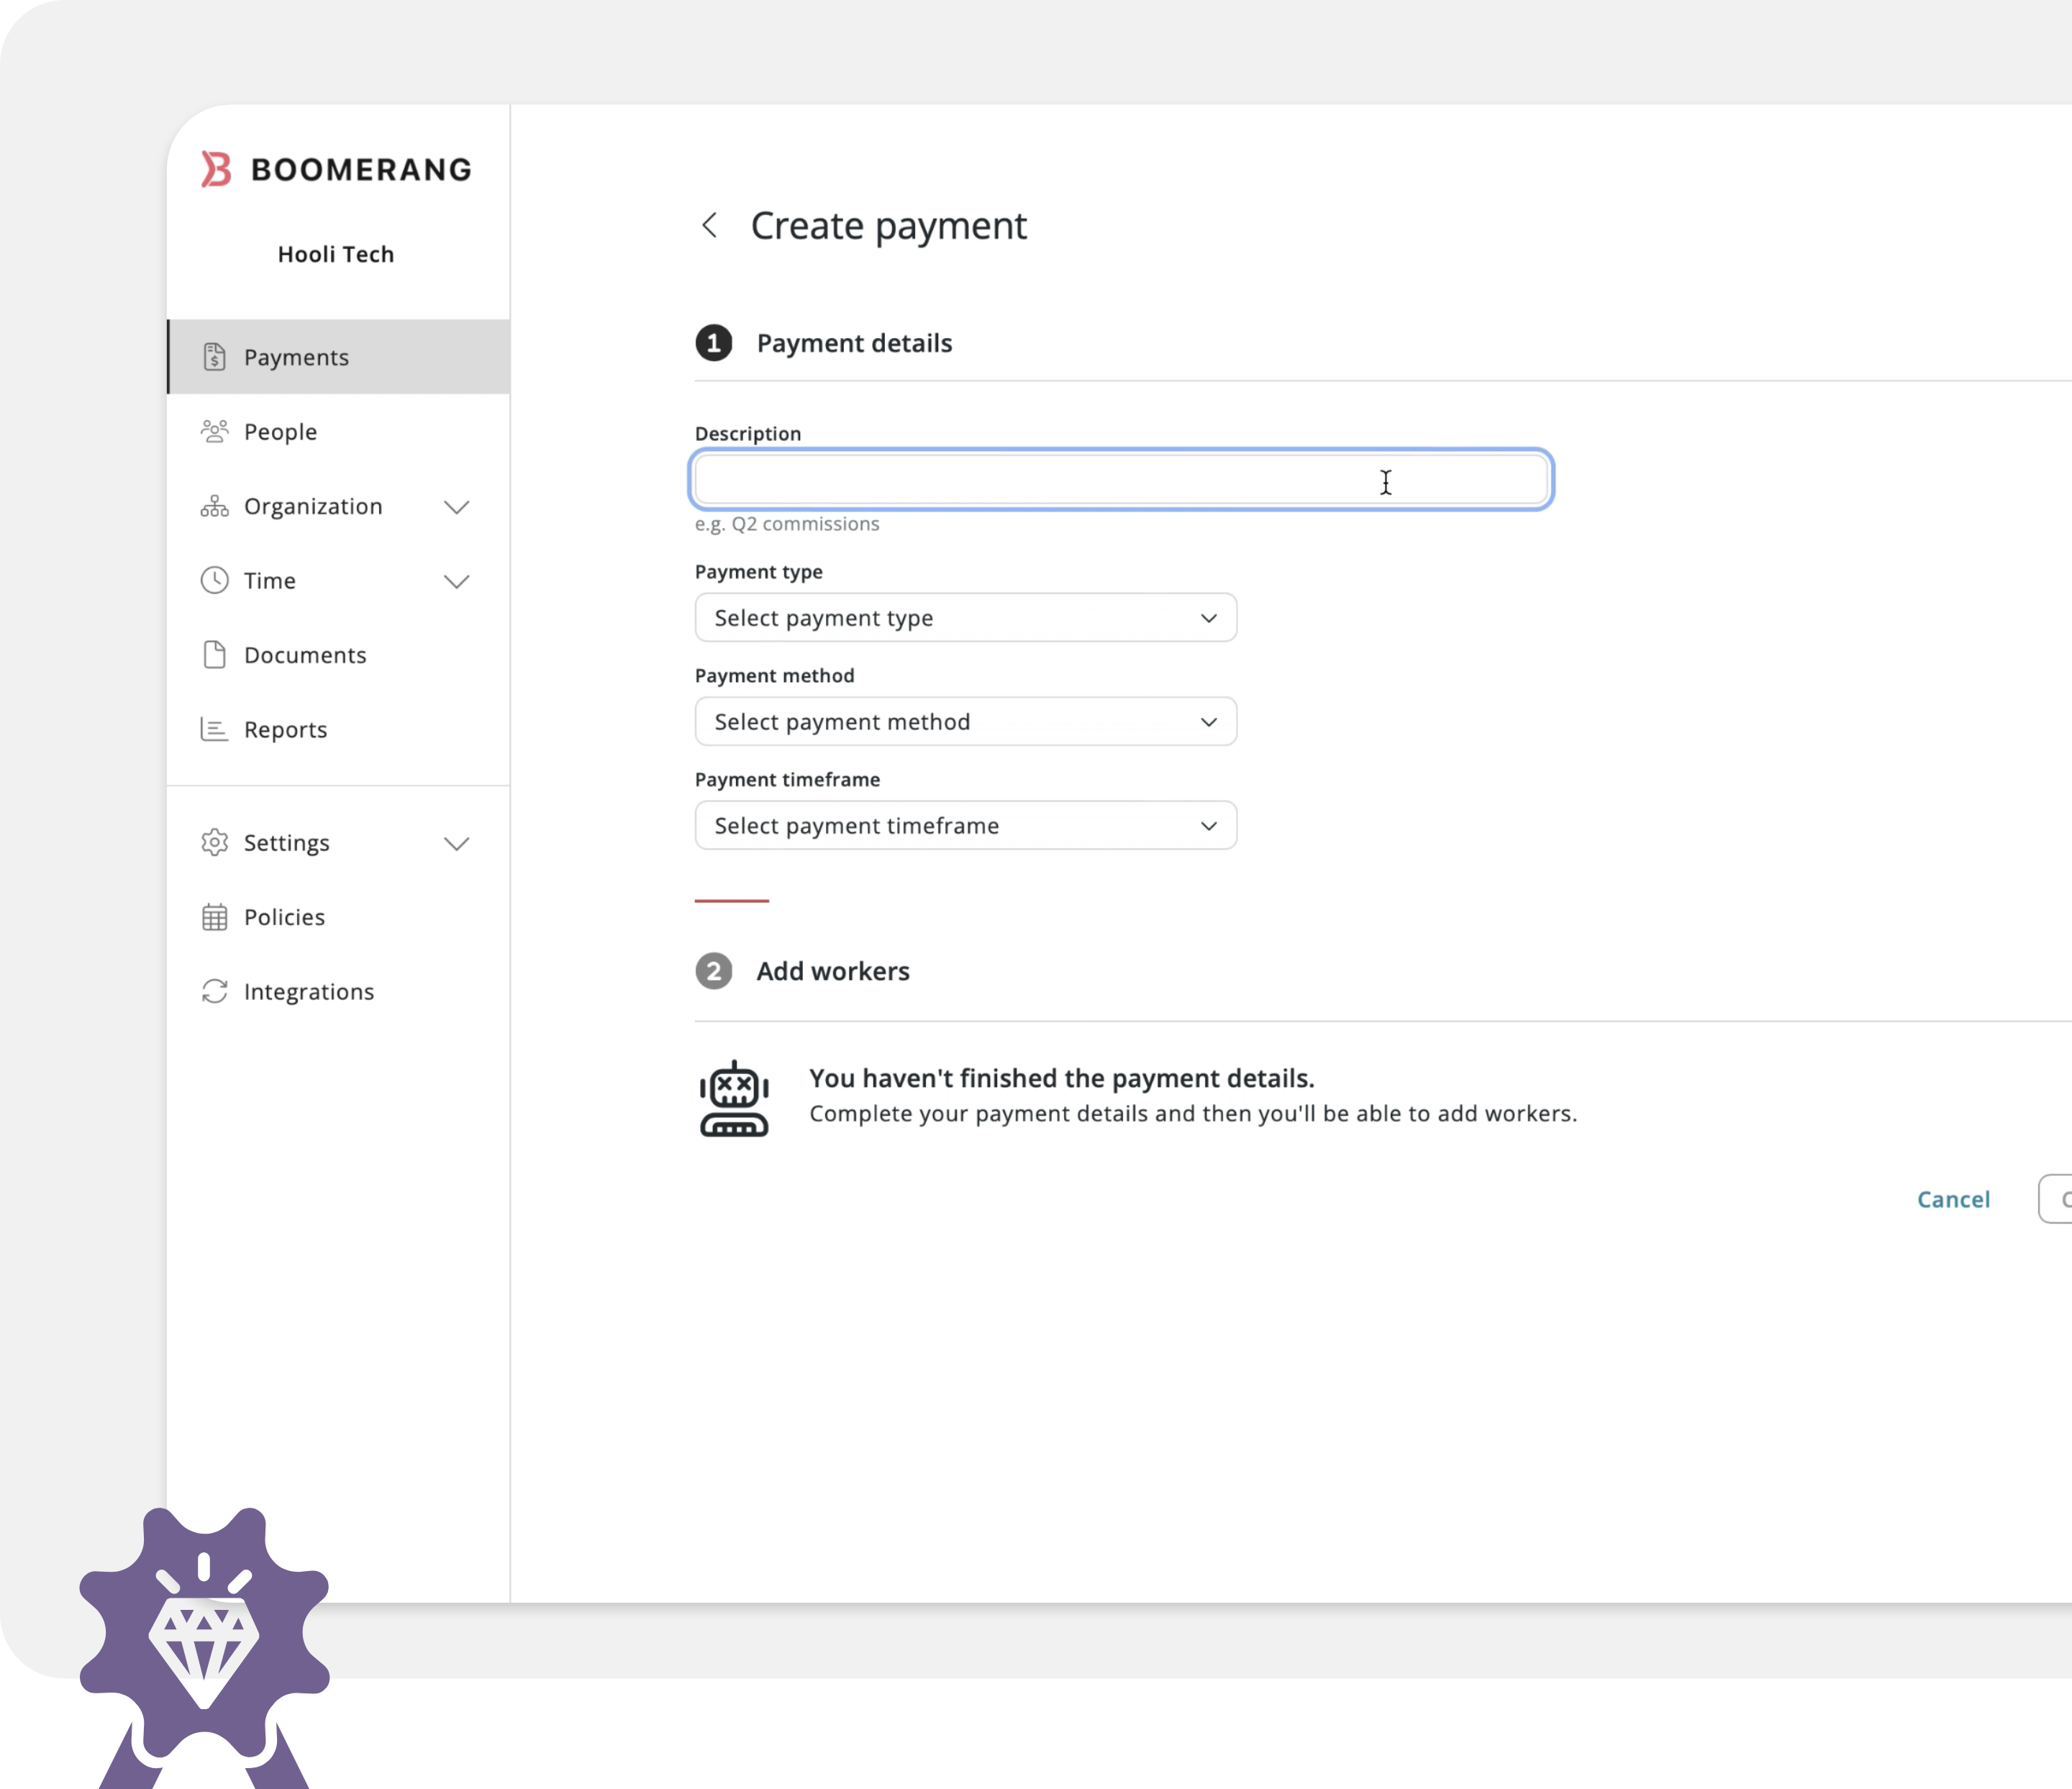2072x1789 pixels.
Task: Open People in the sidebar
Action: point(339,431)
